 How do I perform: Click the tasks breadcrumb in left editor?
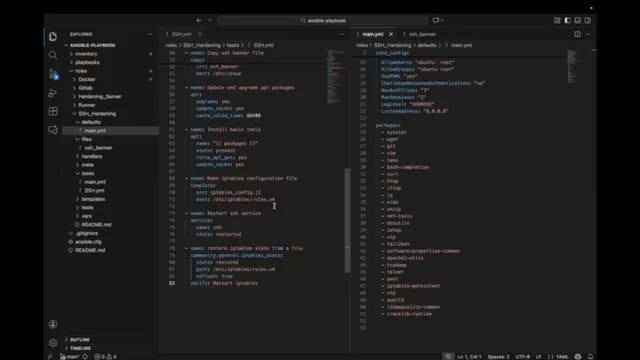233,45
